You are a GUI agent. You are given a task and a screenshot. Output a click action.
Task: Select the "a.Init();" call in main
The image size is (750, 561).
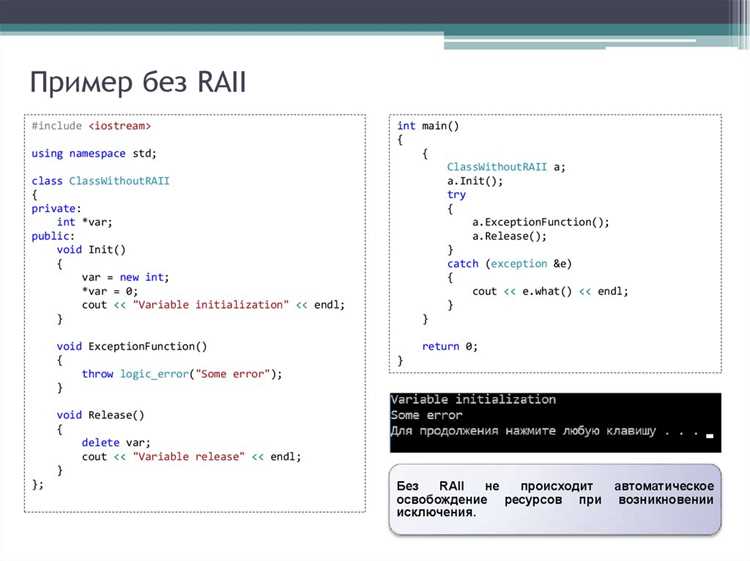[x=475, y=181]
